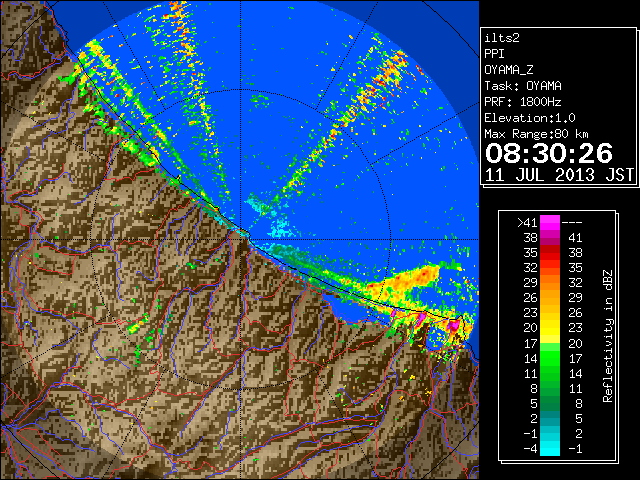Click the '-4' value at the legend bottom

tap(530, 449)
